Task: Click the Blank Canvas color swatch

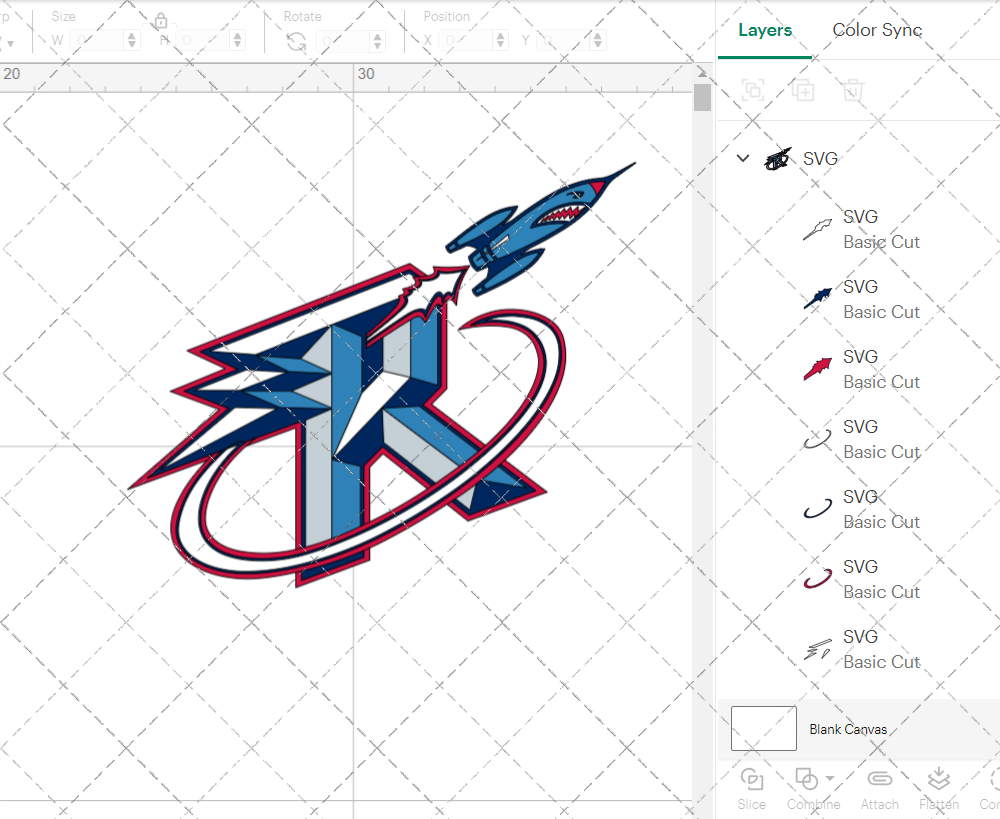Action: 764,728
